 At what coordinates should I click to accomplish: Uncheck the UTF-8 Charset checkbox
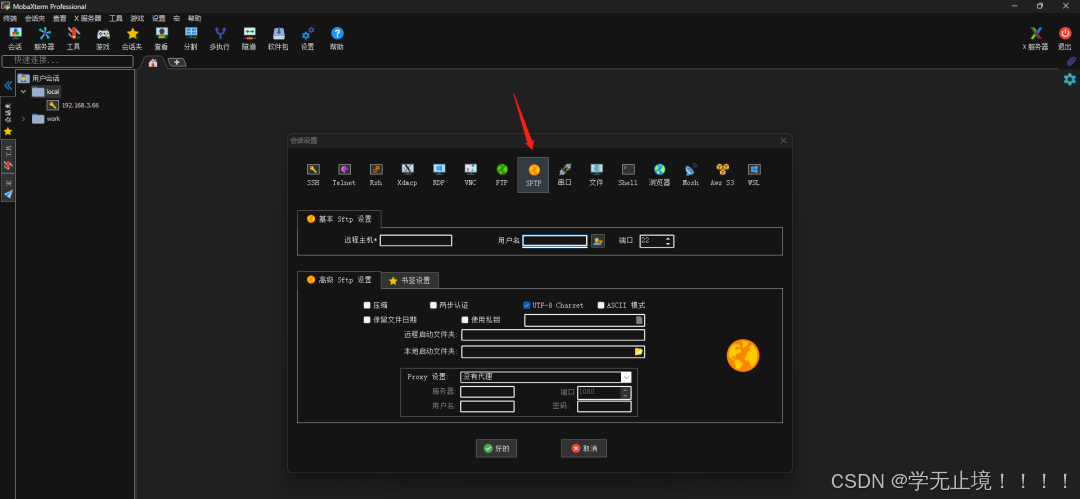pos(527,305)
